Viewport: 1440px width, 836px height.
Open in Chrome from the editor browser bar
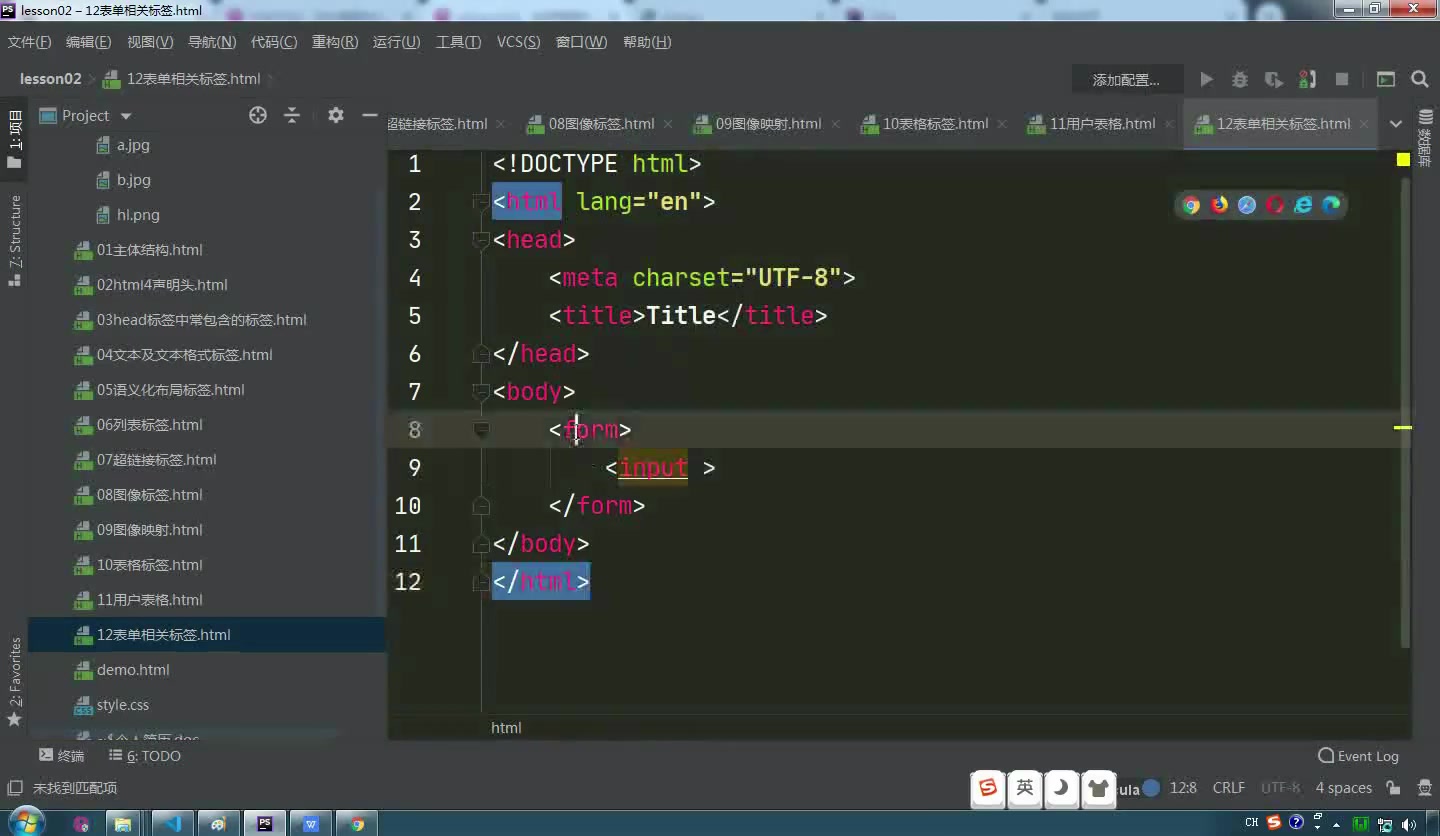tap(1191, 205)
